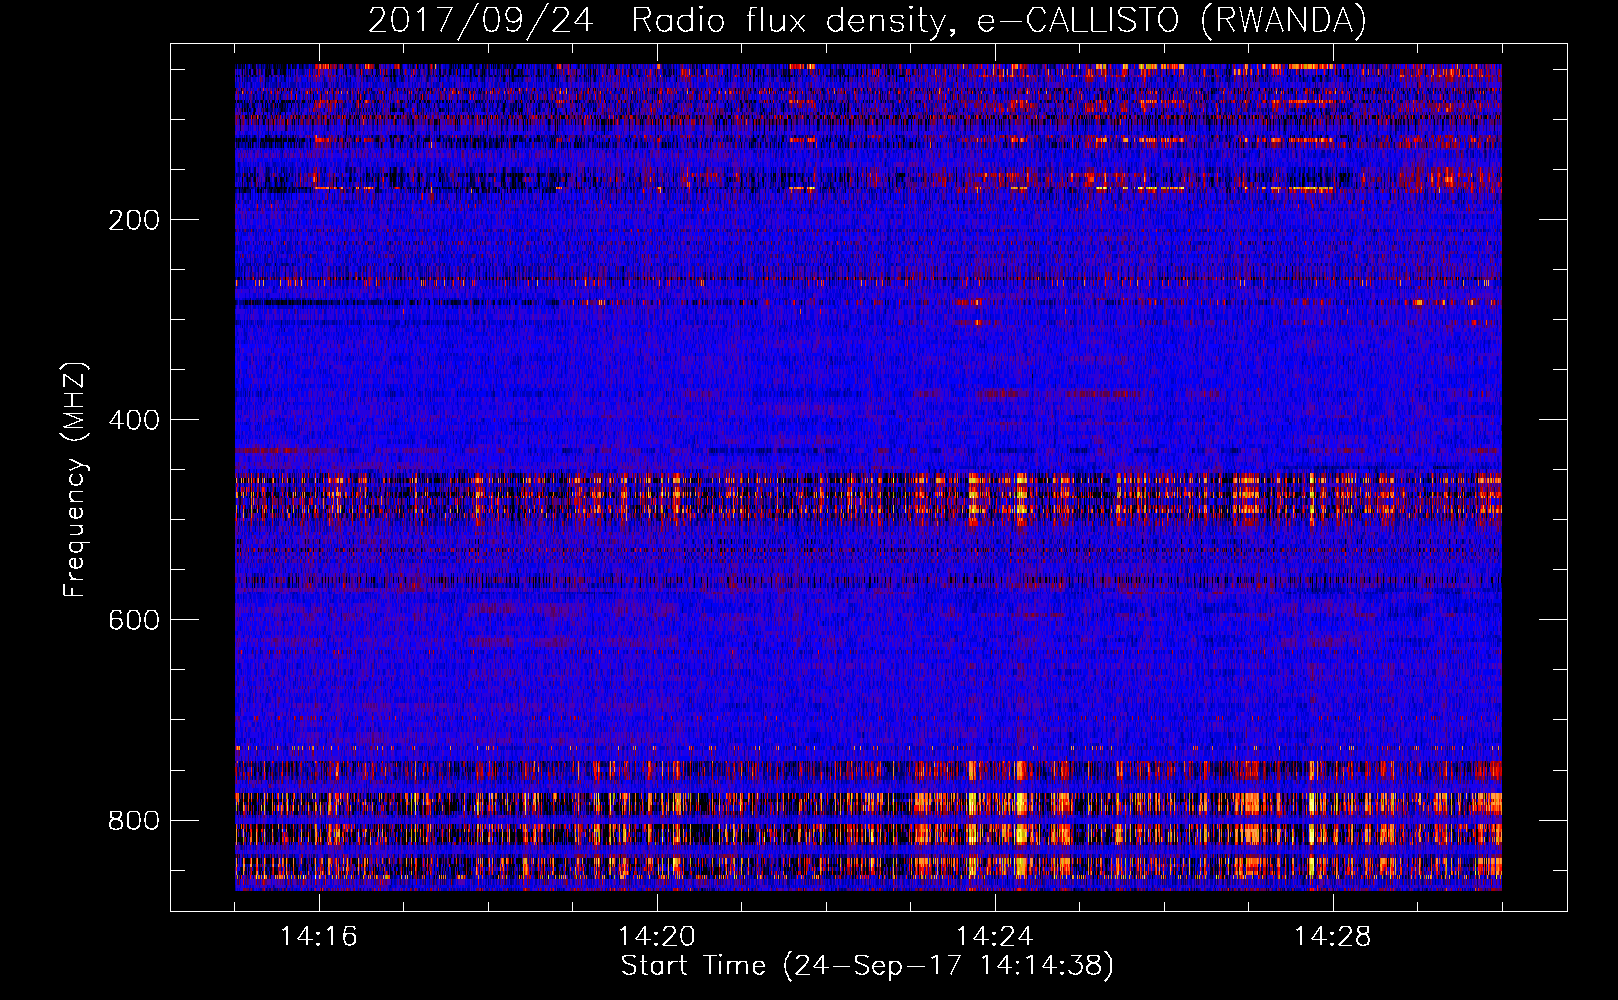This screenshot has width=1618, height=1000.
Task: Click the plot title "2017/09/24 Radio flux density, e-CALLISTO (RWANDA)"
Action: click(867, 20)
